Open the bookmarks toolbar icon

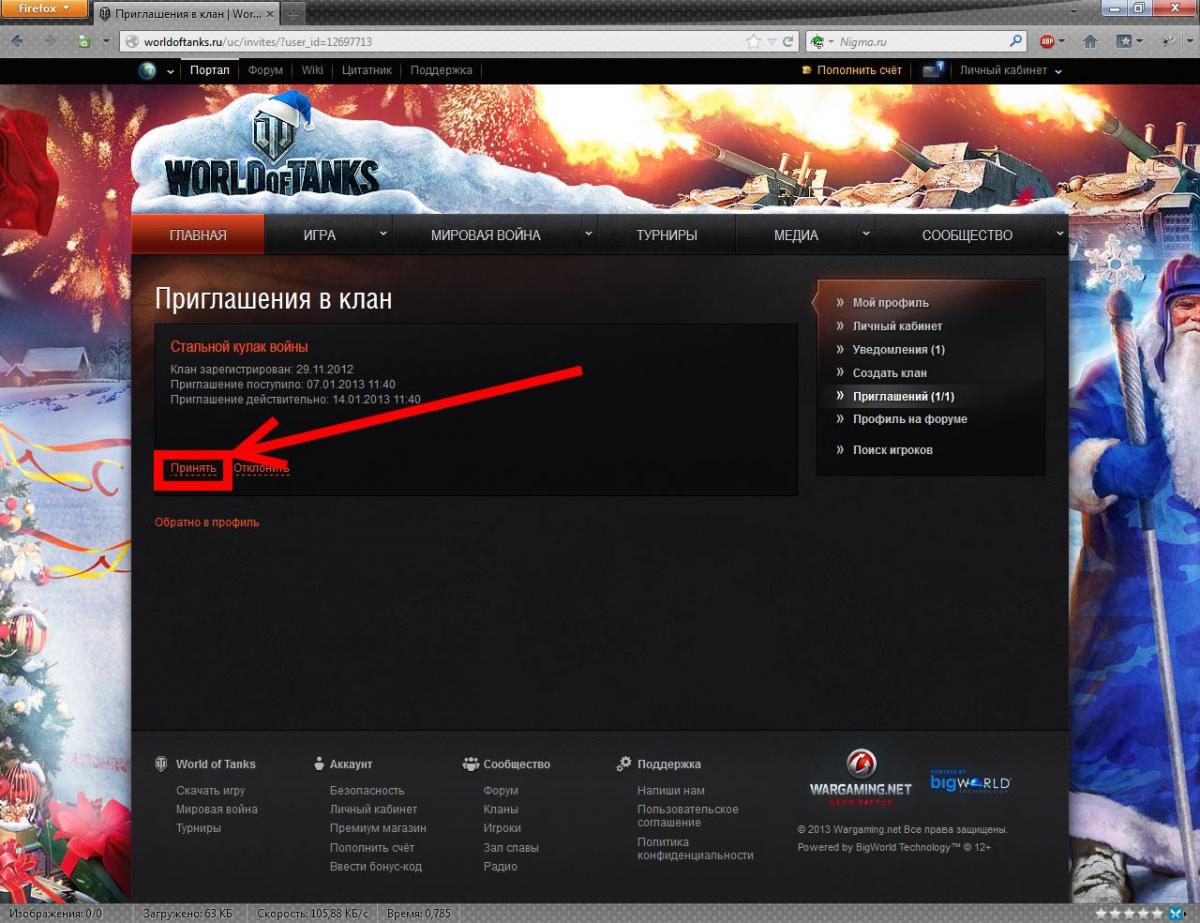[x=1124, y=42]
